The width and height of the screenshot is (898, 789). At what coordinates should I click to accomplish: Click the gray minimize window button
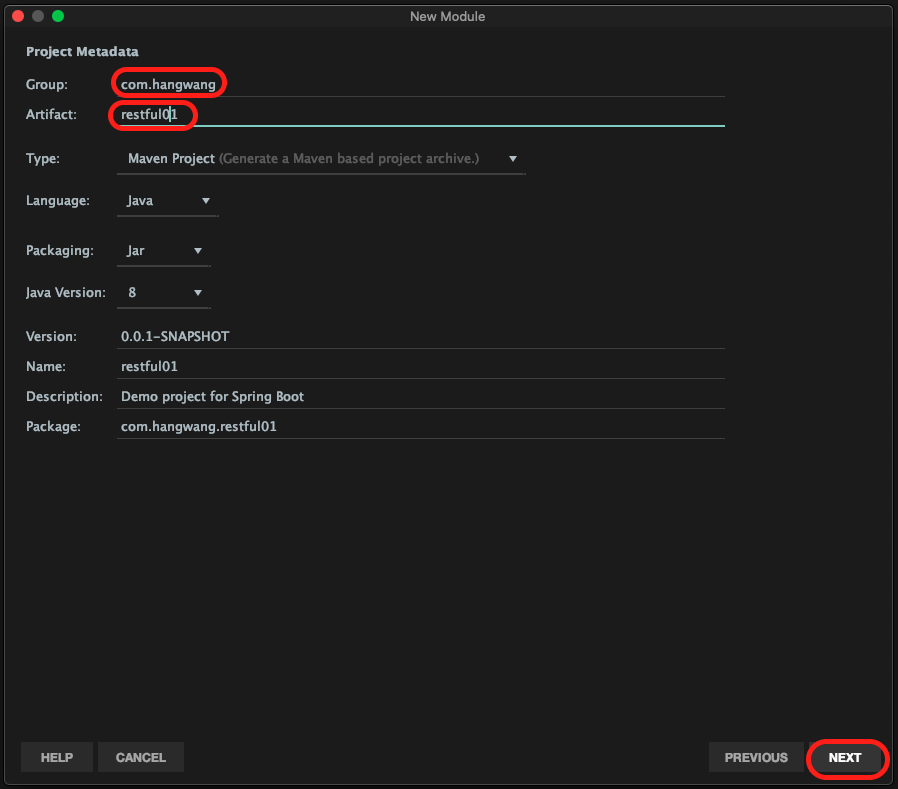(x=38, y=16)
